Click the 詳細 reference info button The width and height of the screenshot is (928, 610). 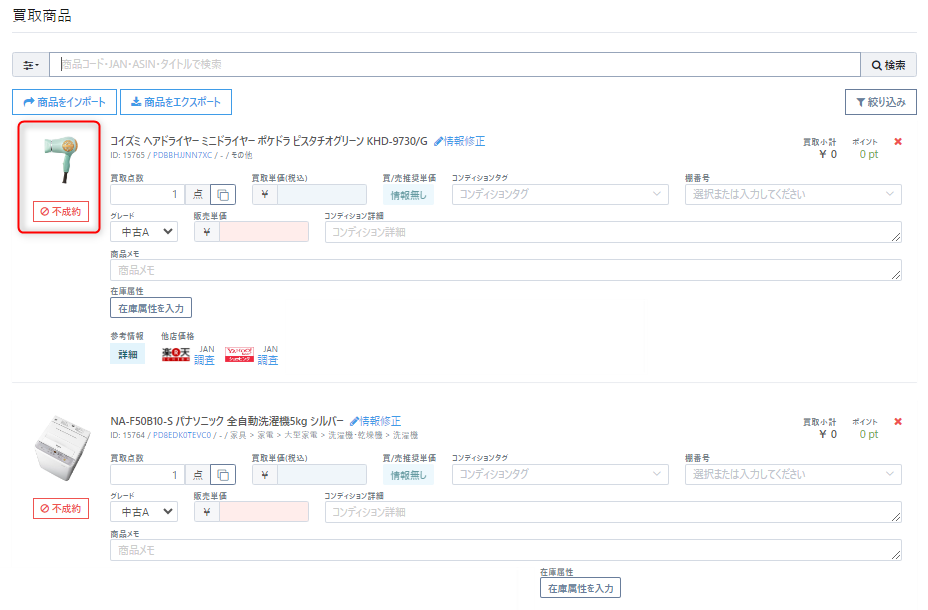click(127, 354)
